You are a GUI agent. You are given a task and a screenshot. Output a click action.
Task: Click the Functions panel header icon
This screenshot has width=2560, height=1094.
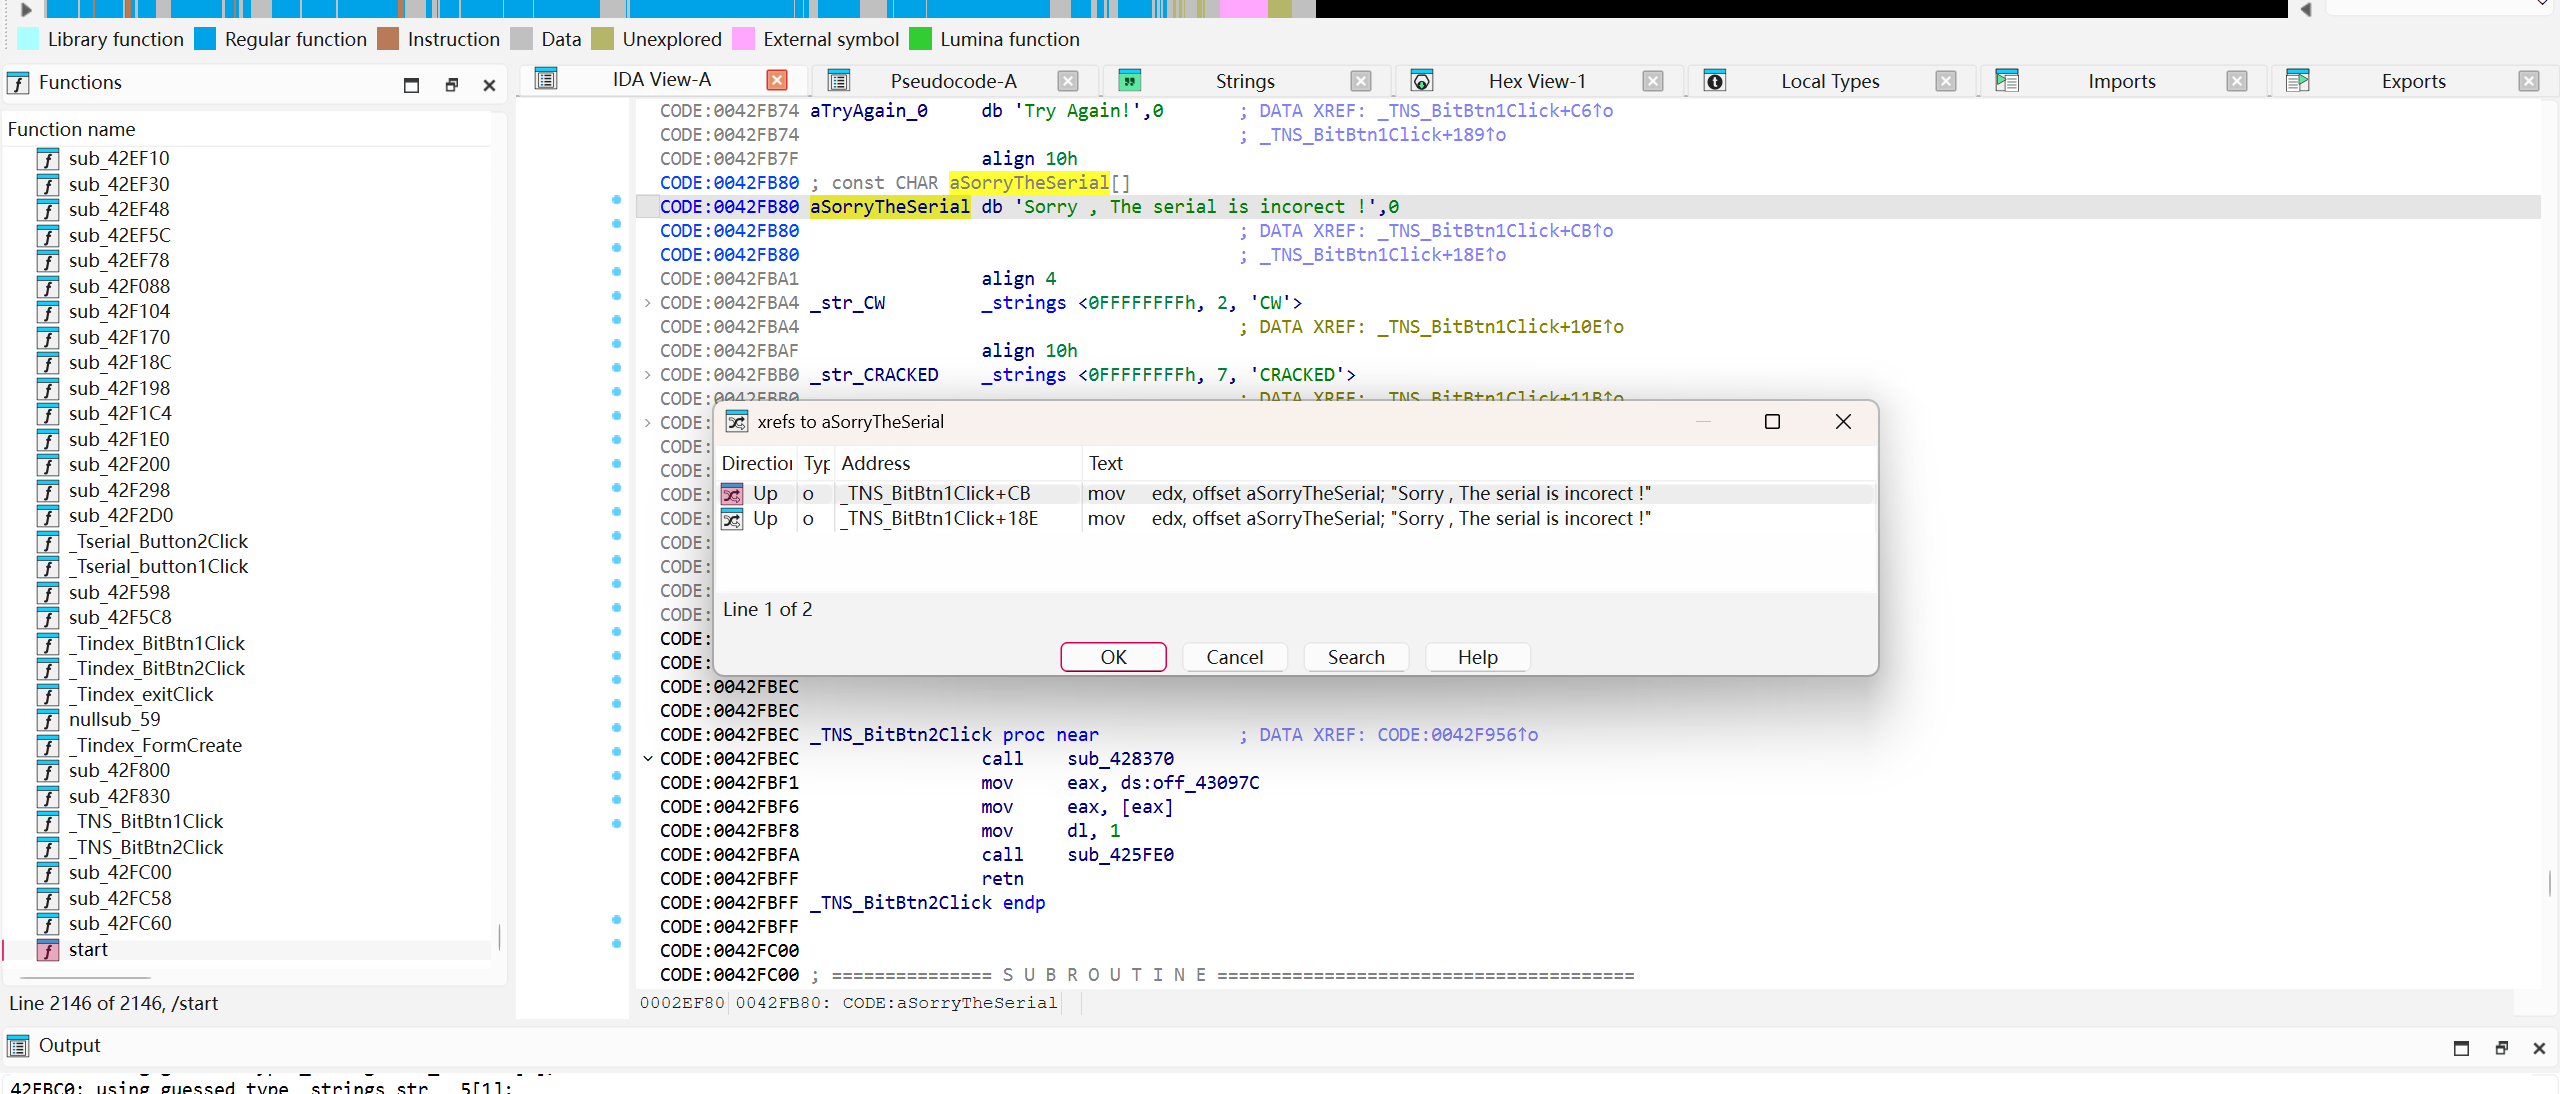18,83
